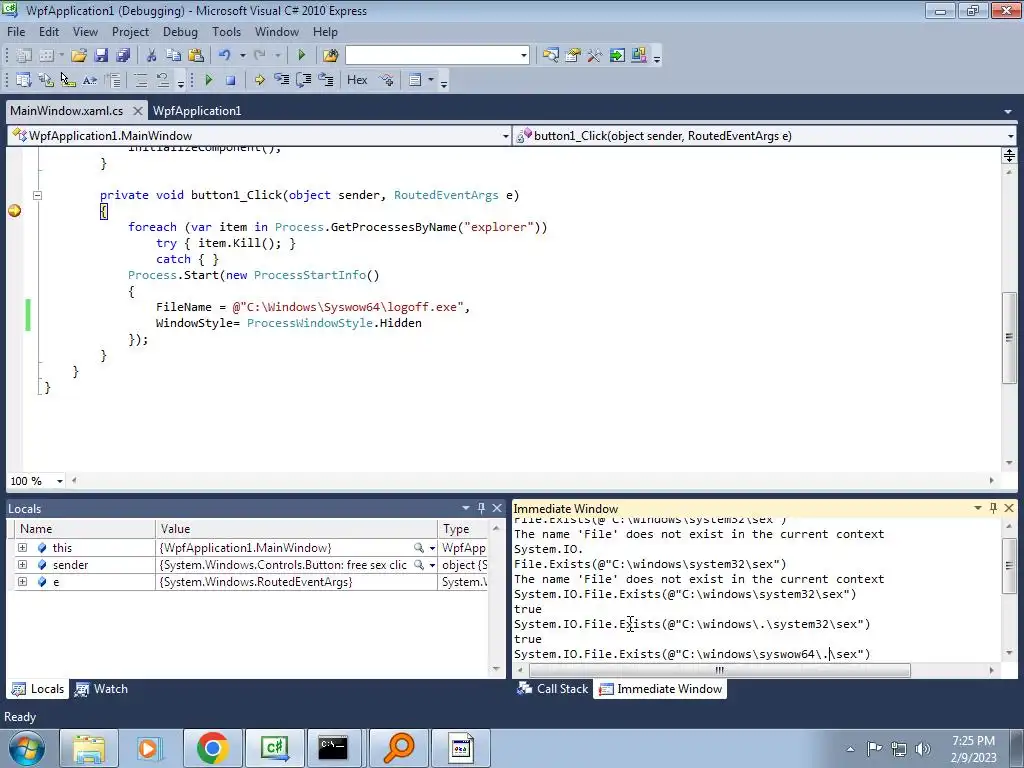Open the Edit menu
The width and height of the screenshot is (1024, 768).
coord(48,32)
